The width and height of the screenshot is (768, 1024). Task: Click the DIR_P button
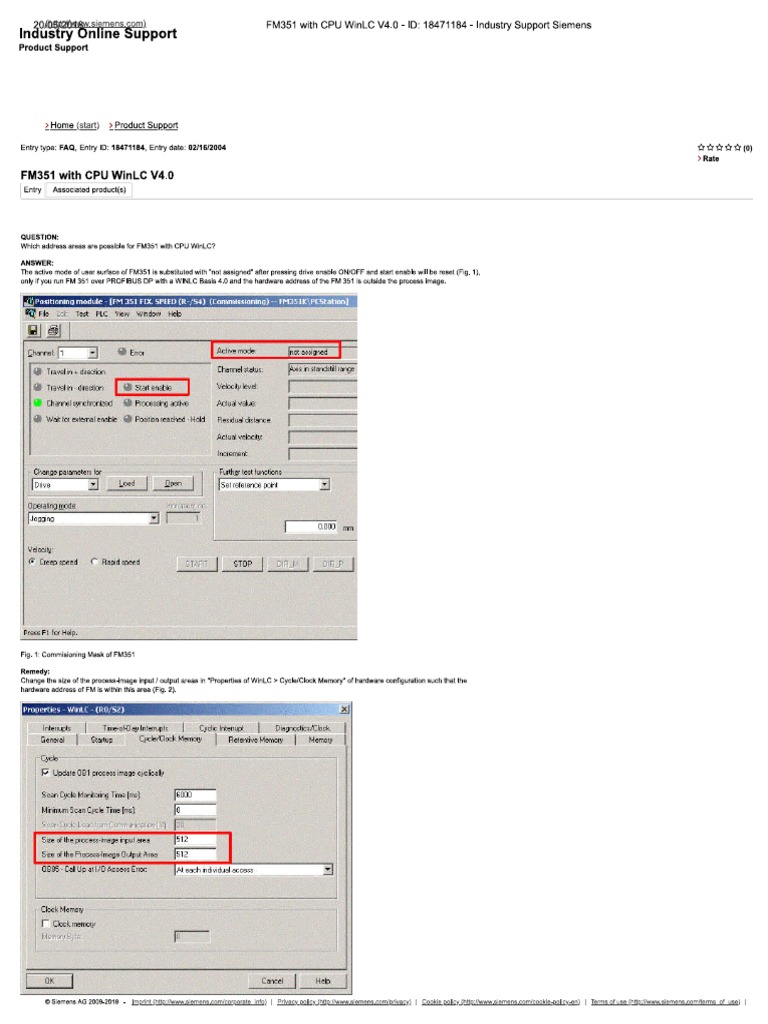333,564
